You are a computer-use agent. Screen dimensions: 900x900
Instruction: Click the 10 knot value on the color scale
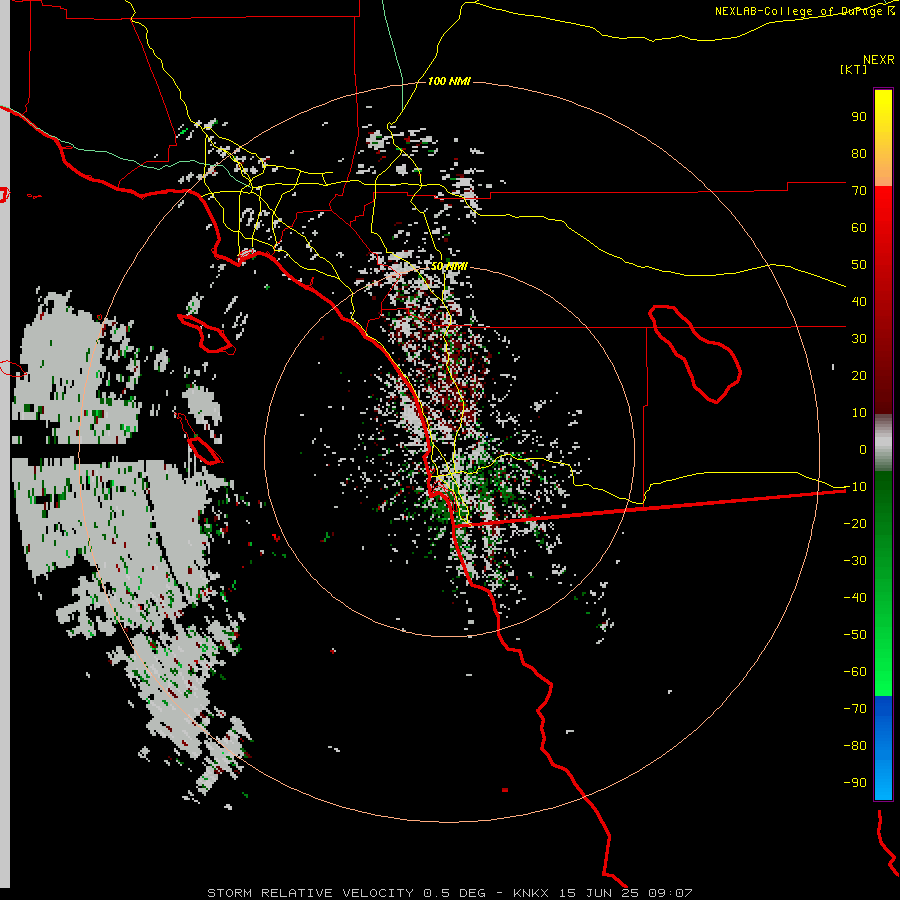(x=859, y=413)
